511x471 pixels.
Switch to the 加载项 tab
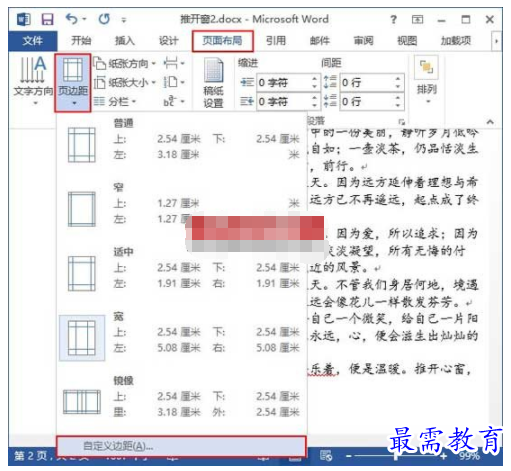click(x=456, y=41)
